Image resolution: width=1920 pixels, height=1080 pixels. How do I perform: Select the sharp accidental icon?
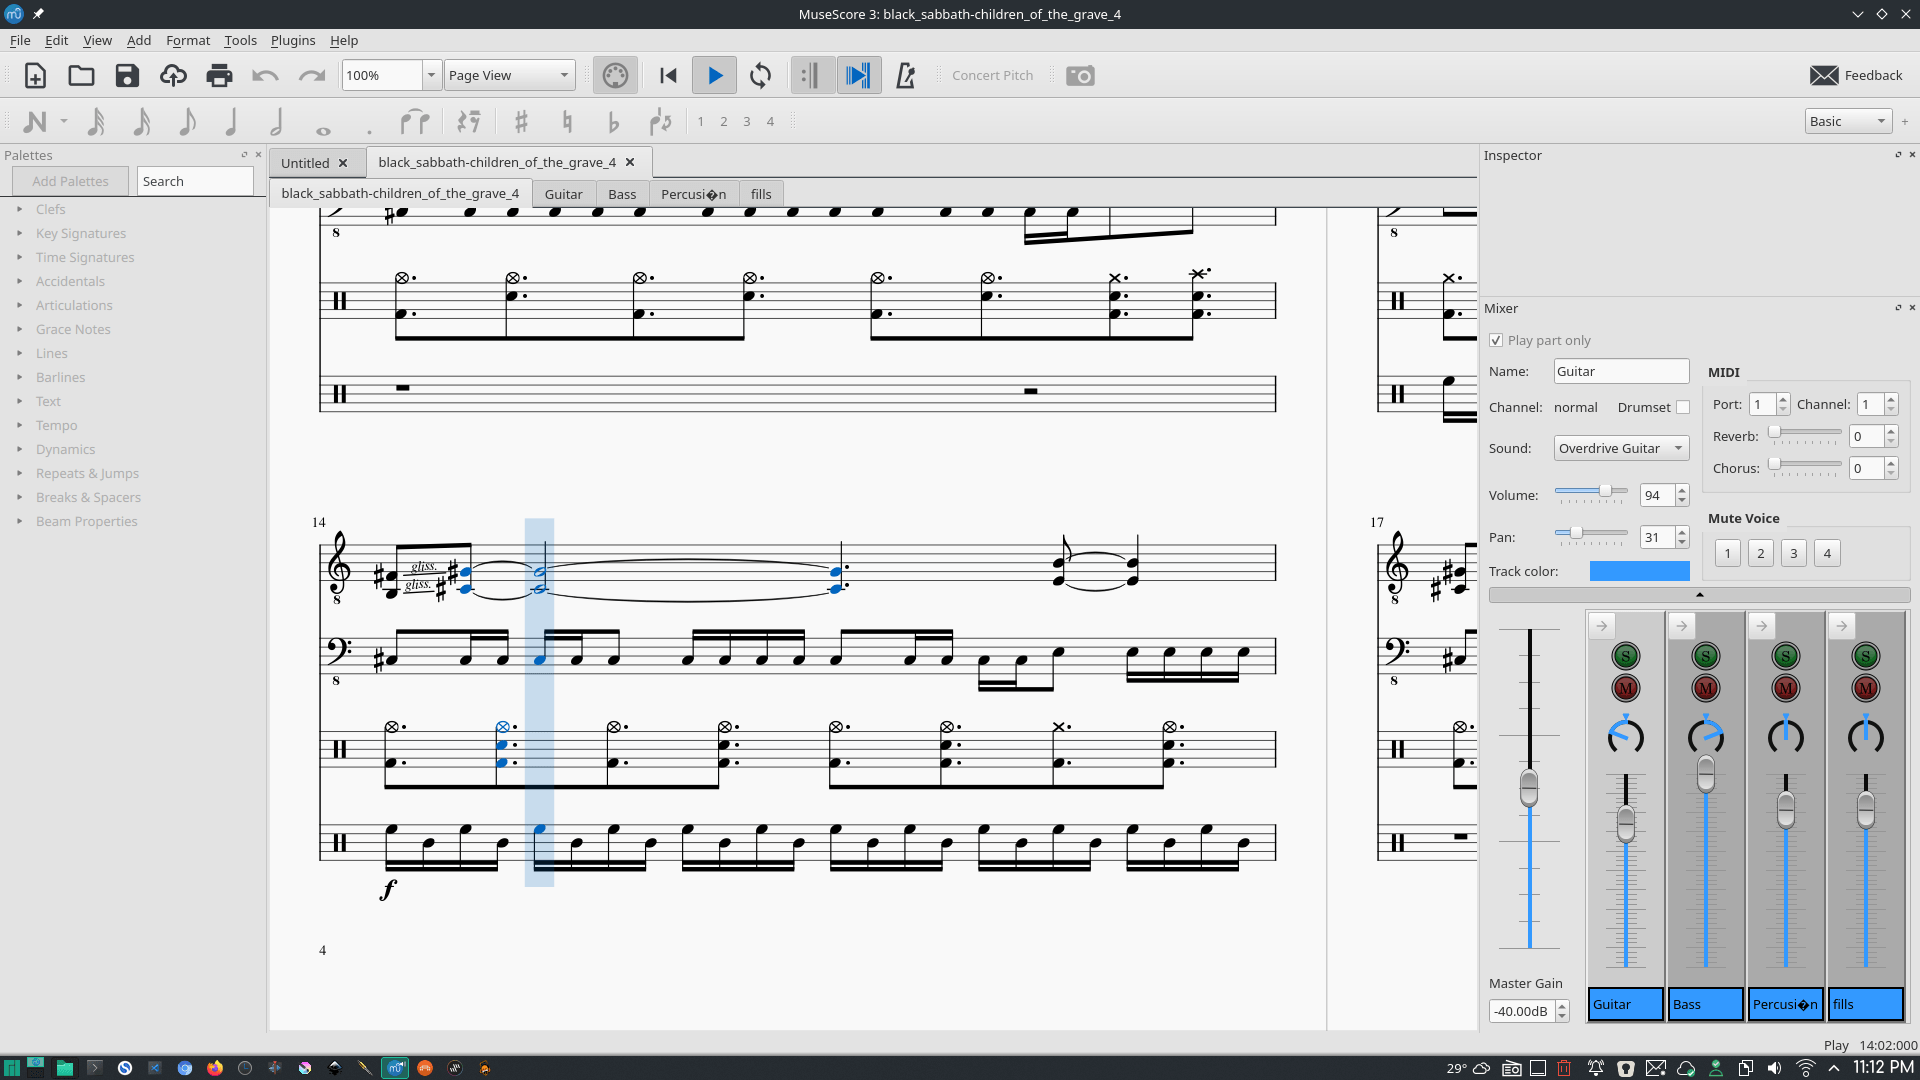pyautogui.click(x=520, y=122)
